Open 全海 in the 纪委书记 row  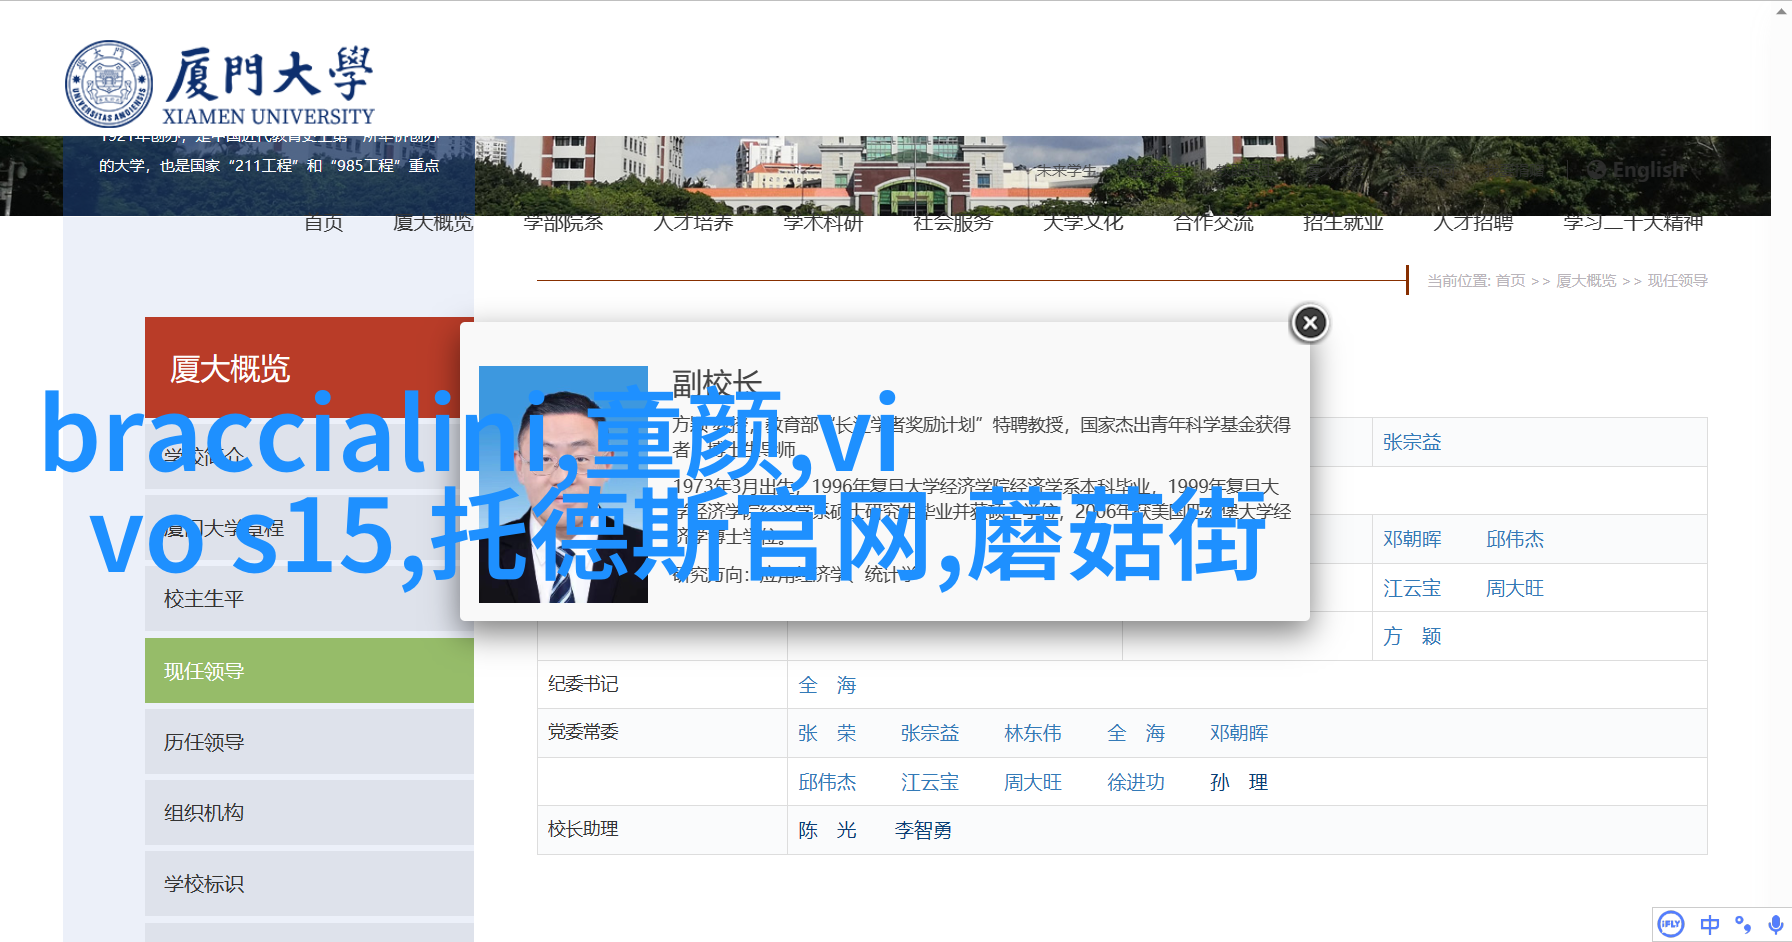point(827,685)
